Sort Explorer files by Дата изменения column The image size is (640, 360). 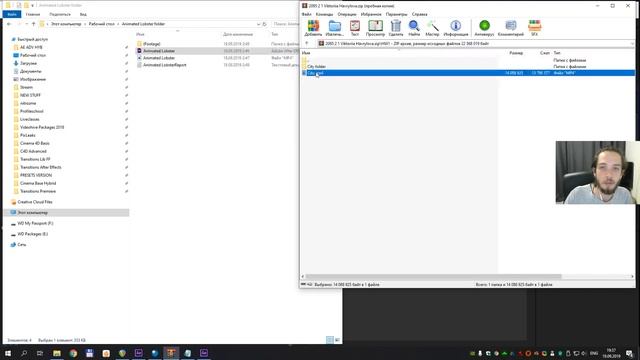[238, 34]
